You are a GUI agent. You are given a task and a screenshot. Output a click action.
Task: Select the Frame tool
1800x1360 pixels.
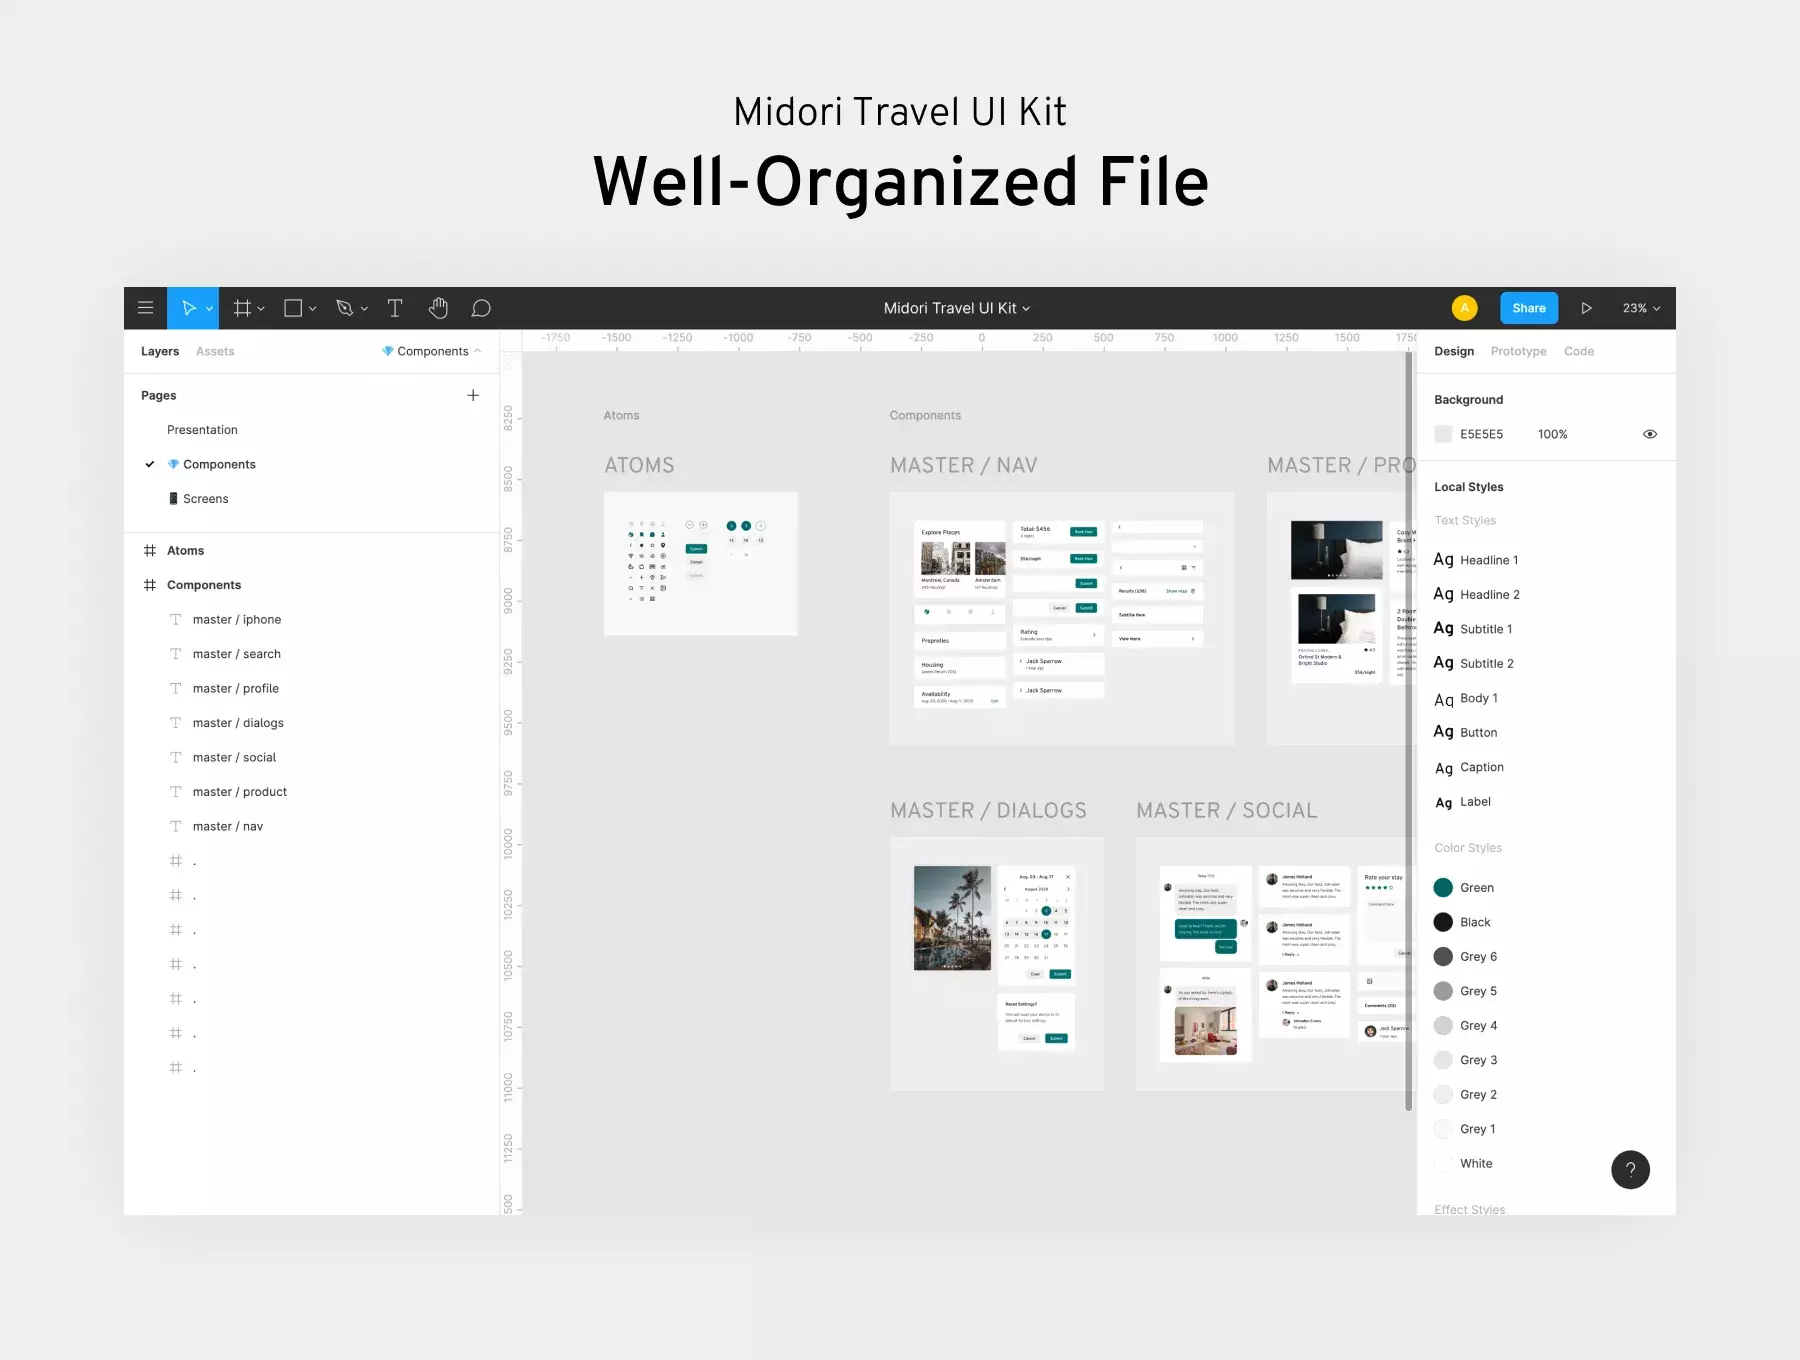click(x=242, y=308)
